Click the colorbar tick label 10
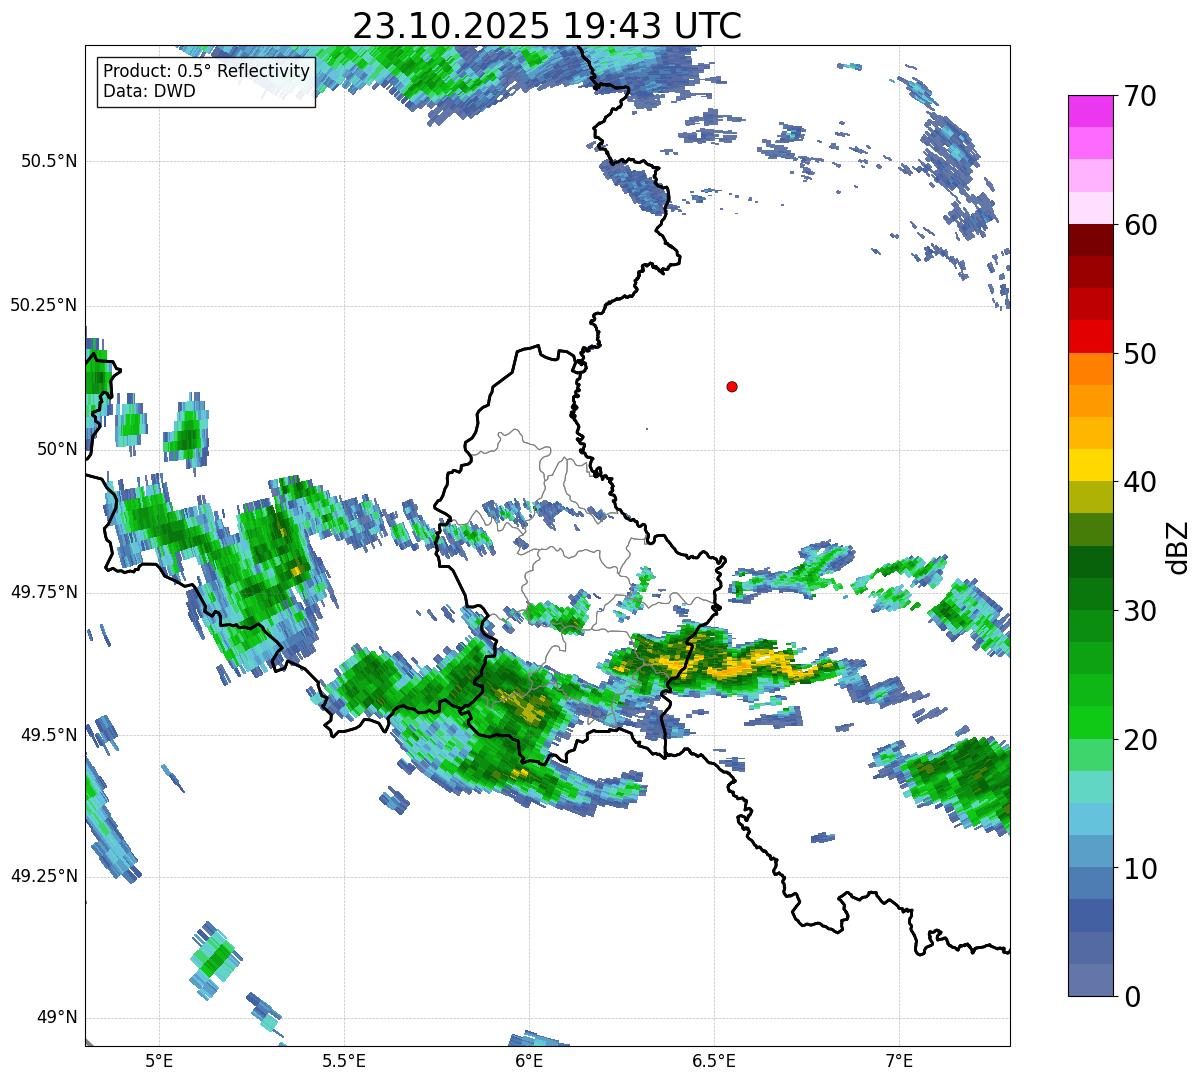 pos(1141,868)
